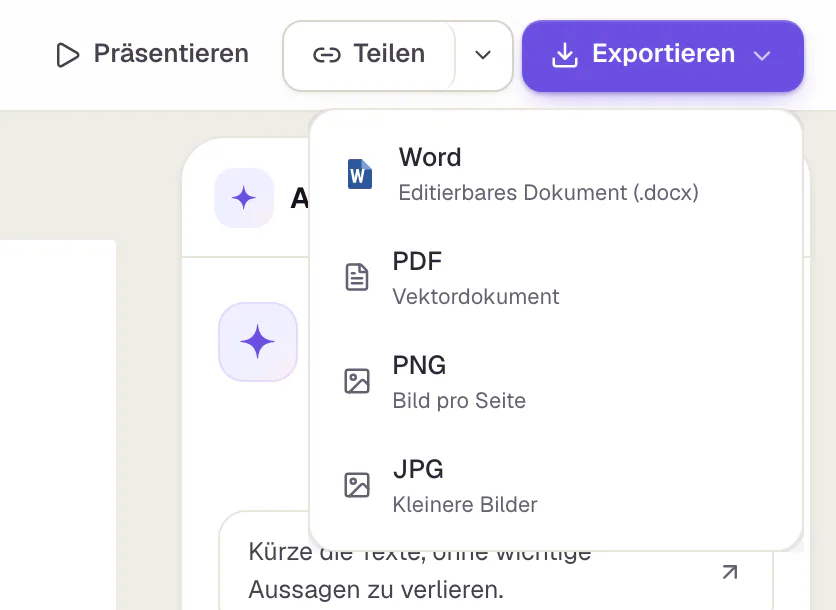Screen dimensions: 836x610
Task: Select PDF Vektordokument export
Action: click(x=556, y=278)
